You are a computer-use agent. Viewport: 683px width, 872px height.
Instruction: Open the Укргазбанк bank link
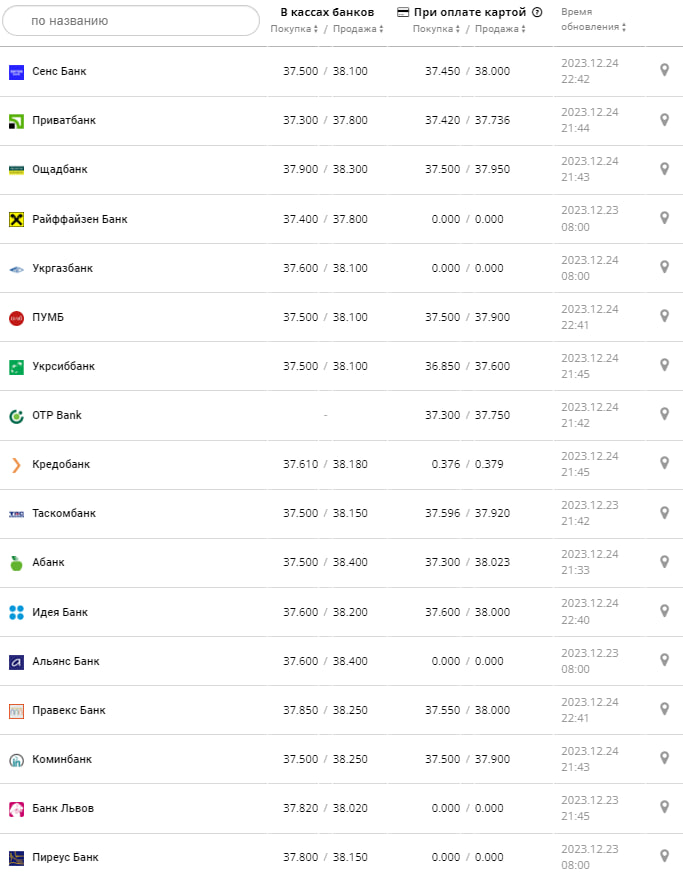62,268
